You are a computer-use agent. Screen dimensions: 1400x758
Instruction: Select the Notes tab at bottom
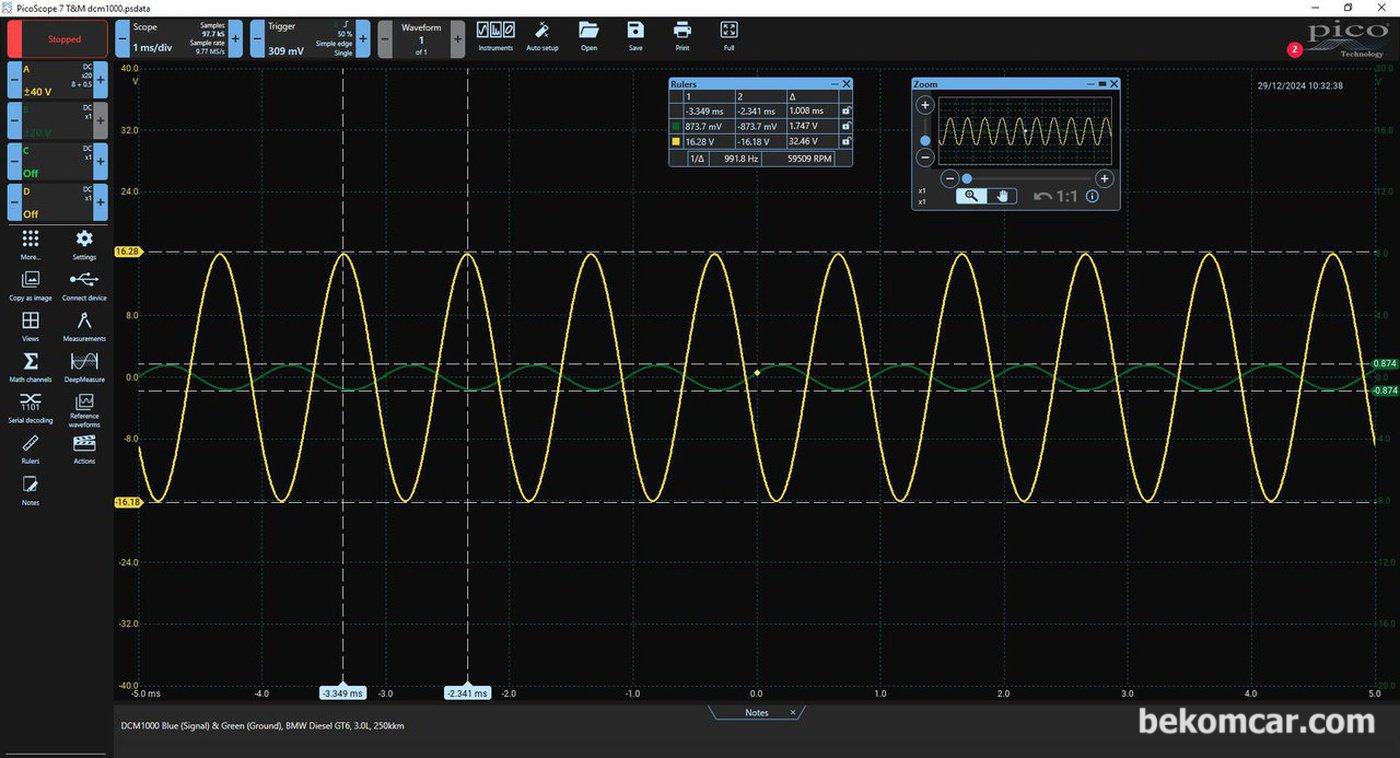(756, 712)
